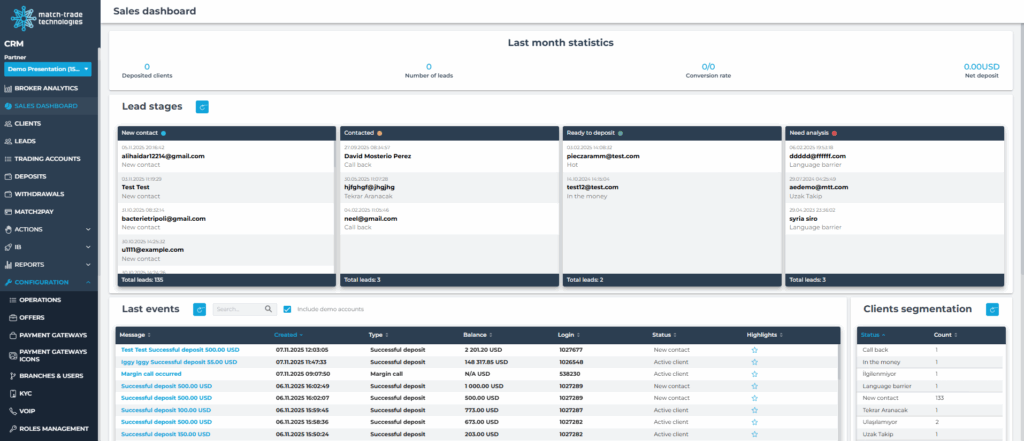1024x441 pixels.
Task: Open the Partner Demo Presentation dropdown
Action: tap(49, 69)
